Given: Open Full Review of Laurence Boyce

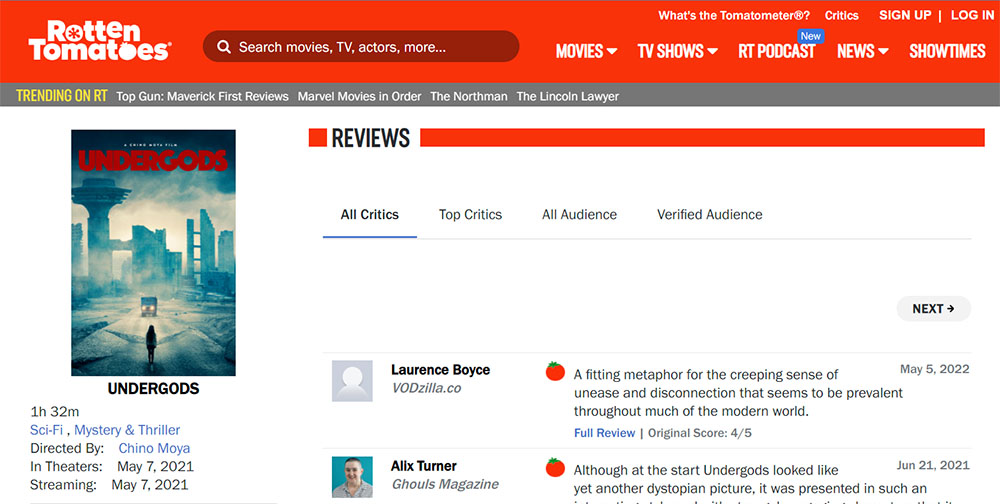Looking at the screenshot, I should pos(604,433).
